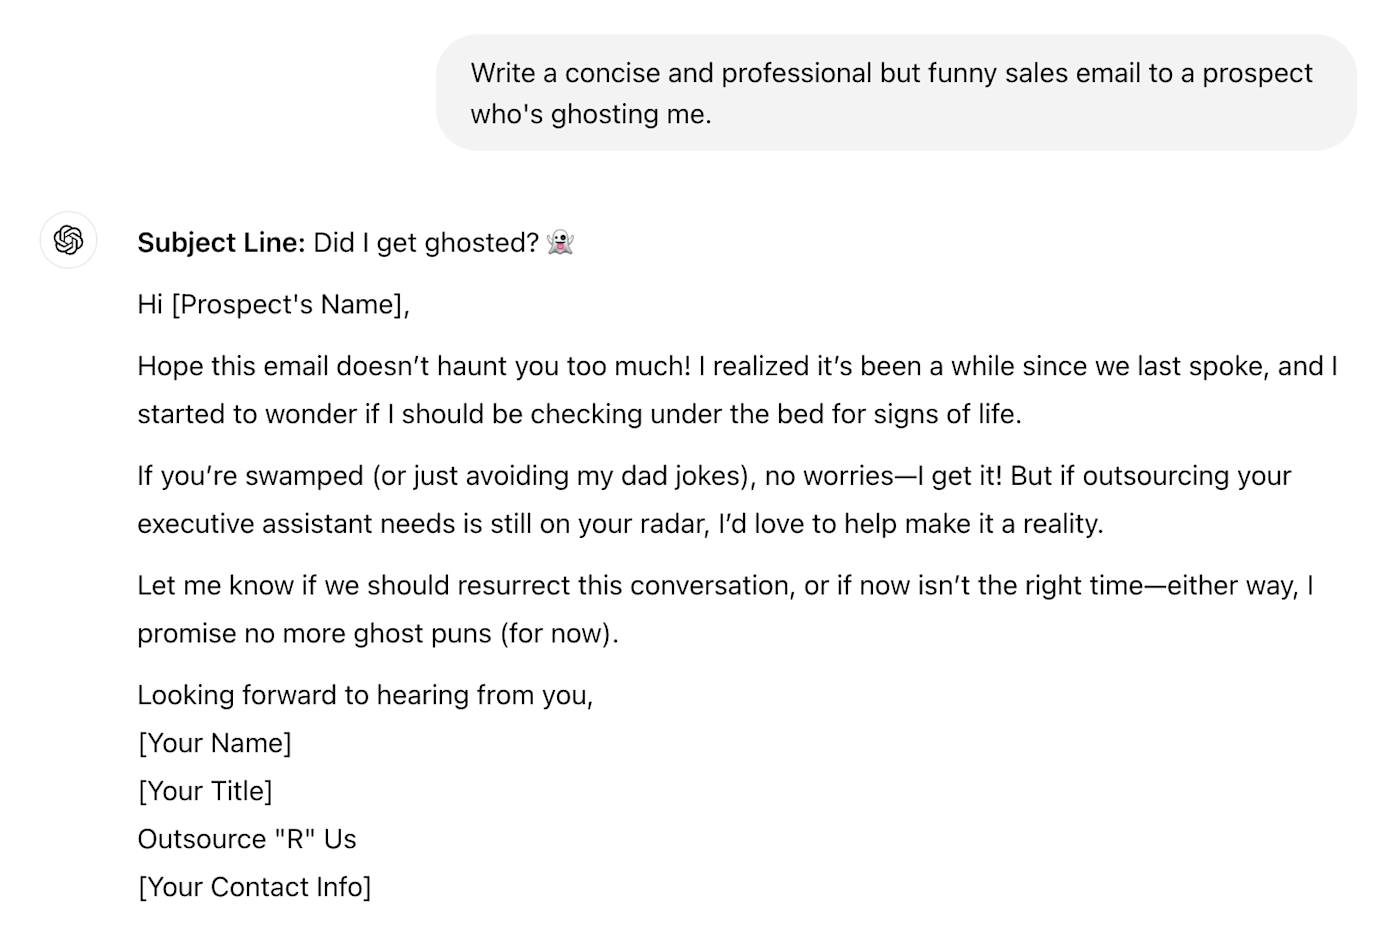The height and width of the screenshot is (934, 1400).
Task: Click the ghost emoji in the subject line
Action: (x=561, y=242)
